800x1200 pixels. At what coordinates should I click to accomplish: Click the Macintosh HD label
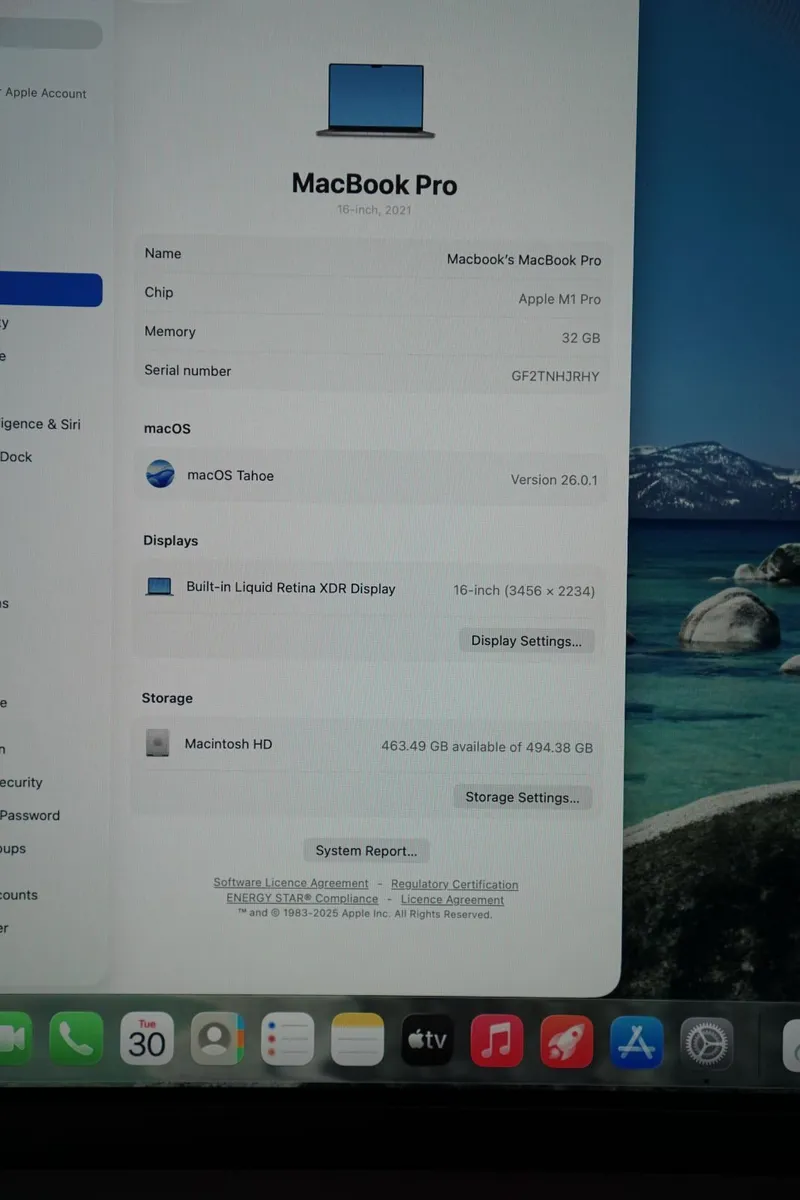pos(228,744)
